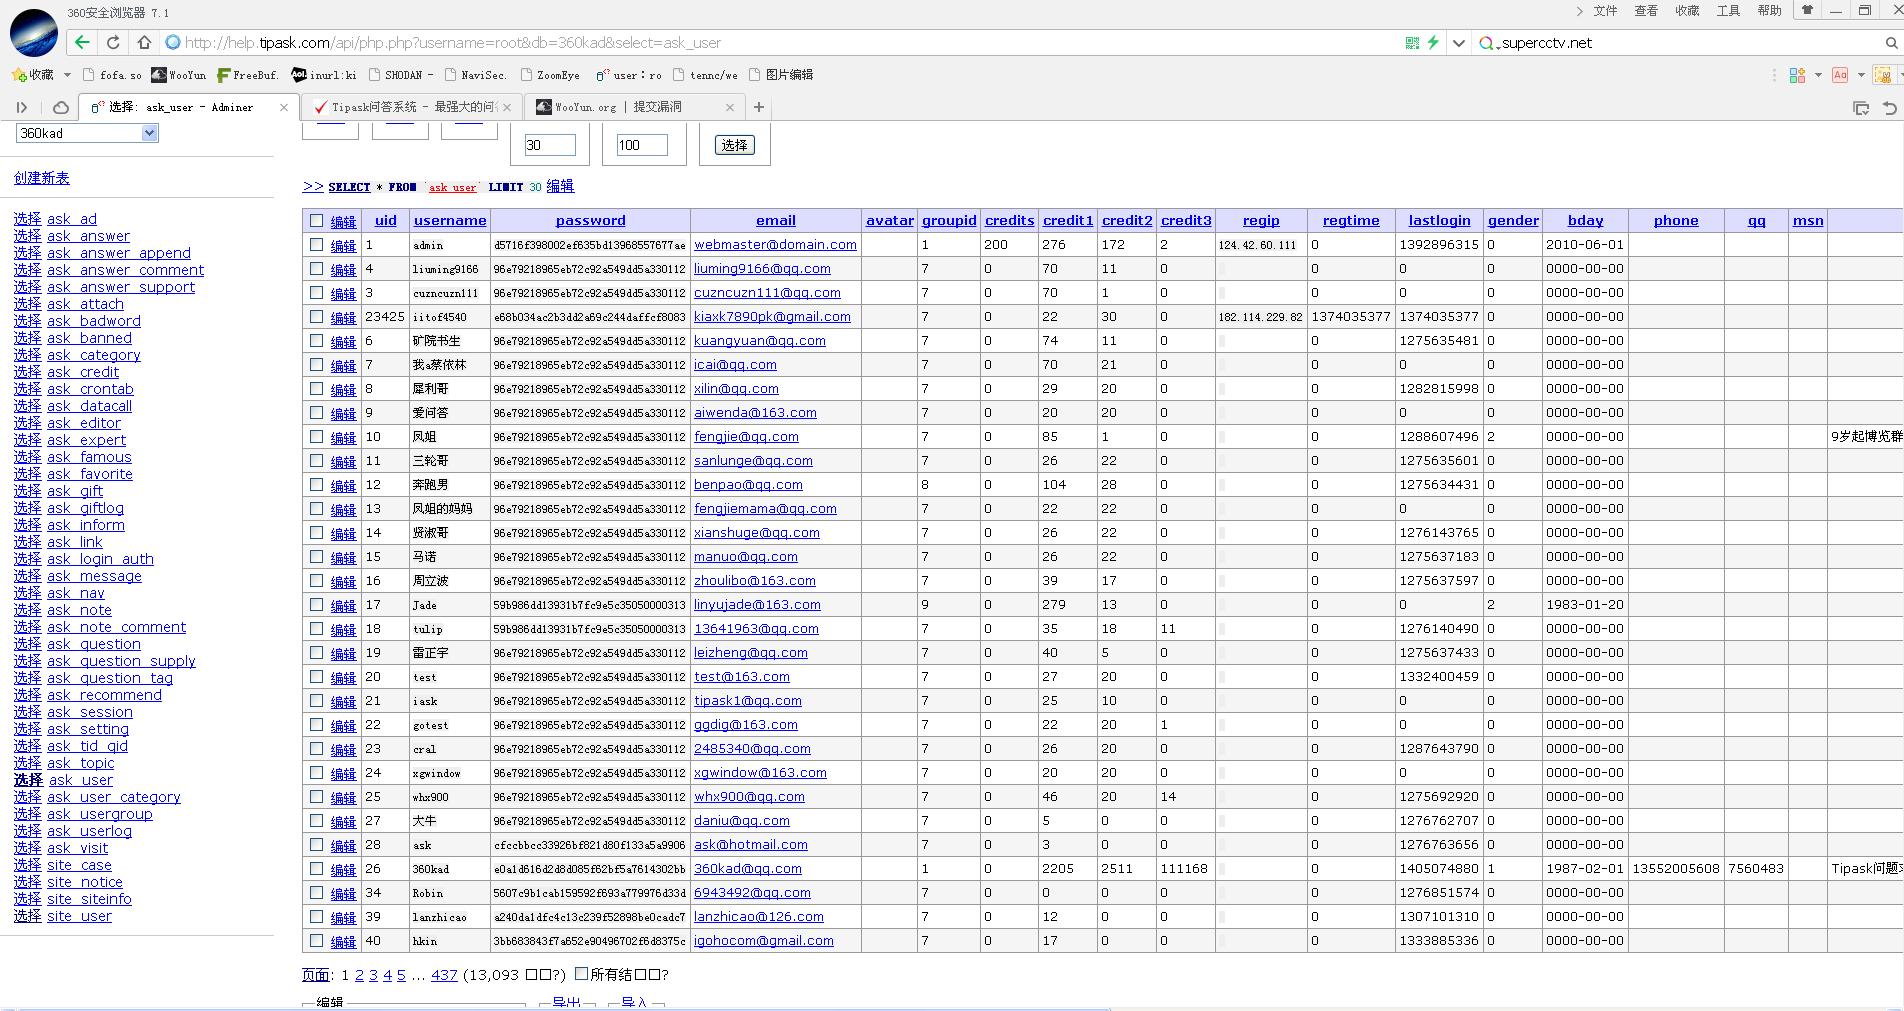This screenshot has height=1011, width=1904.
Task: Click the magnifier search button
Action: click(1891, 43)
